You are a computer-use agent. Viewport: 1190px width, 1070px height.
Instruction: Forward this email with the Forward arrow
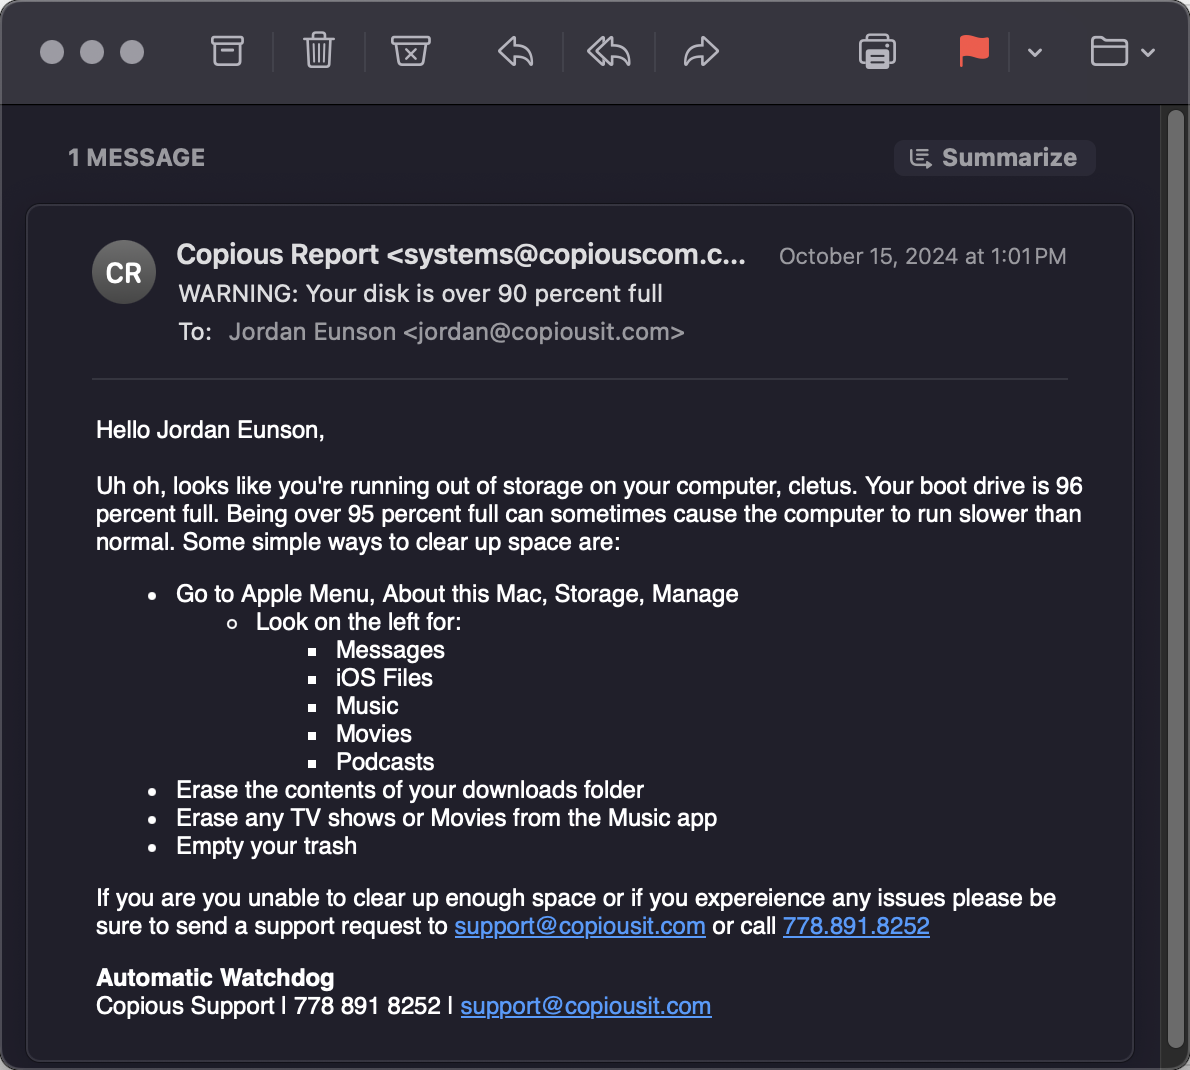[700, 52]
